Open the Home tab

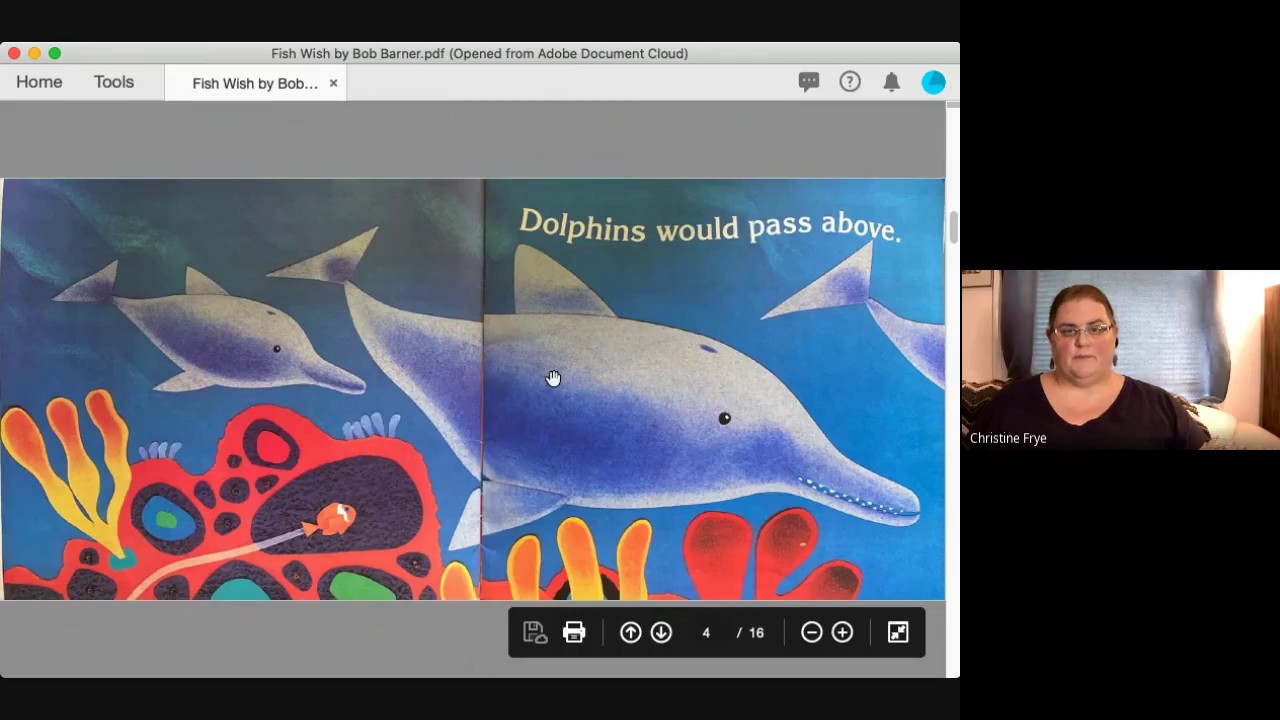coord(39,82)
